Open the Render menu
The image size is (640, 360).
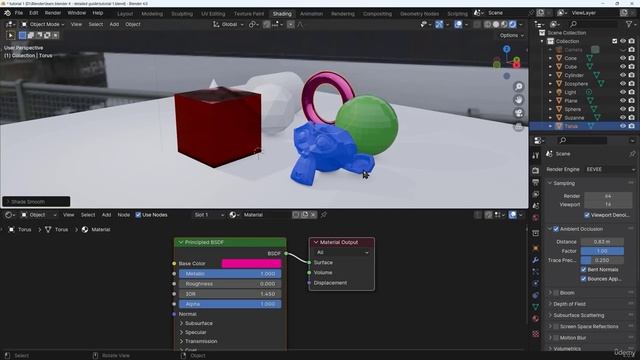pyautogui.click(x=53, y=13)
